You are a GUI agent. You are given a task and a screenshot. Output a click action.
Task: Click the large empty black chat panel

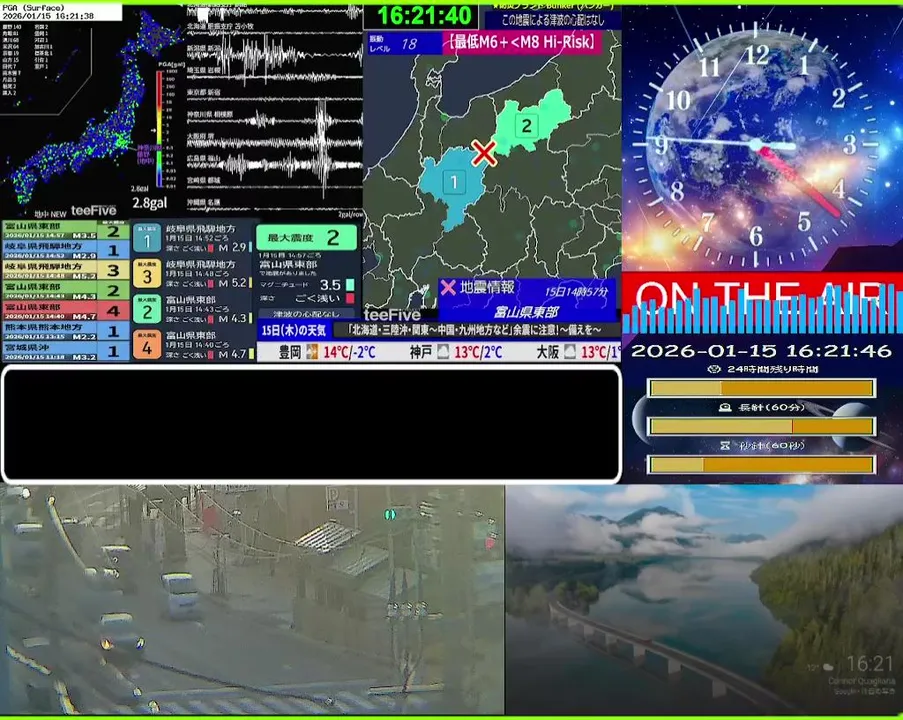[x=311, y=424]
